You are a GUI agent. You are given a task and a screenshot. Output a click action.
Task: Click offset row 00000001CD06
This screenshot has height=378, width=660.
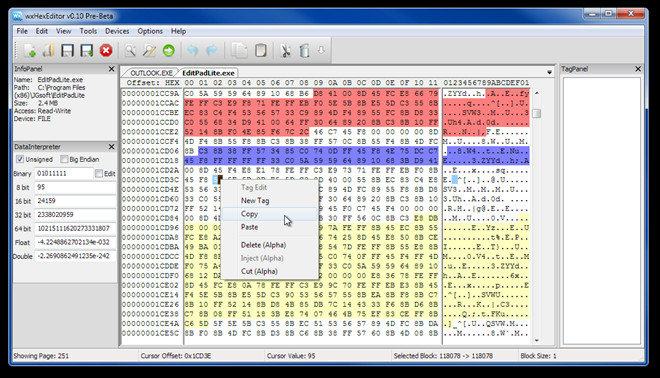click(151, 151)
